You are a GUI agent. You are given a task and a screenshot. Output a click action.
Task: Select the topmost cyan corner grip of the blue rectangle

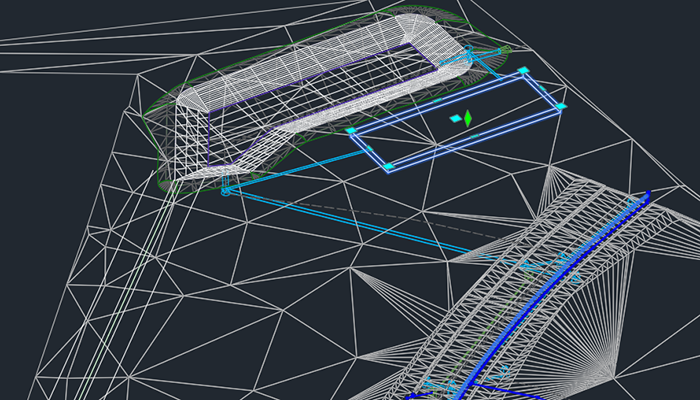[523, 70]
